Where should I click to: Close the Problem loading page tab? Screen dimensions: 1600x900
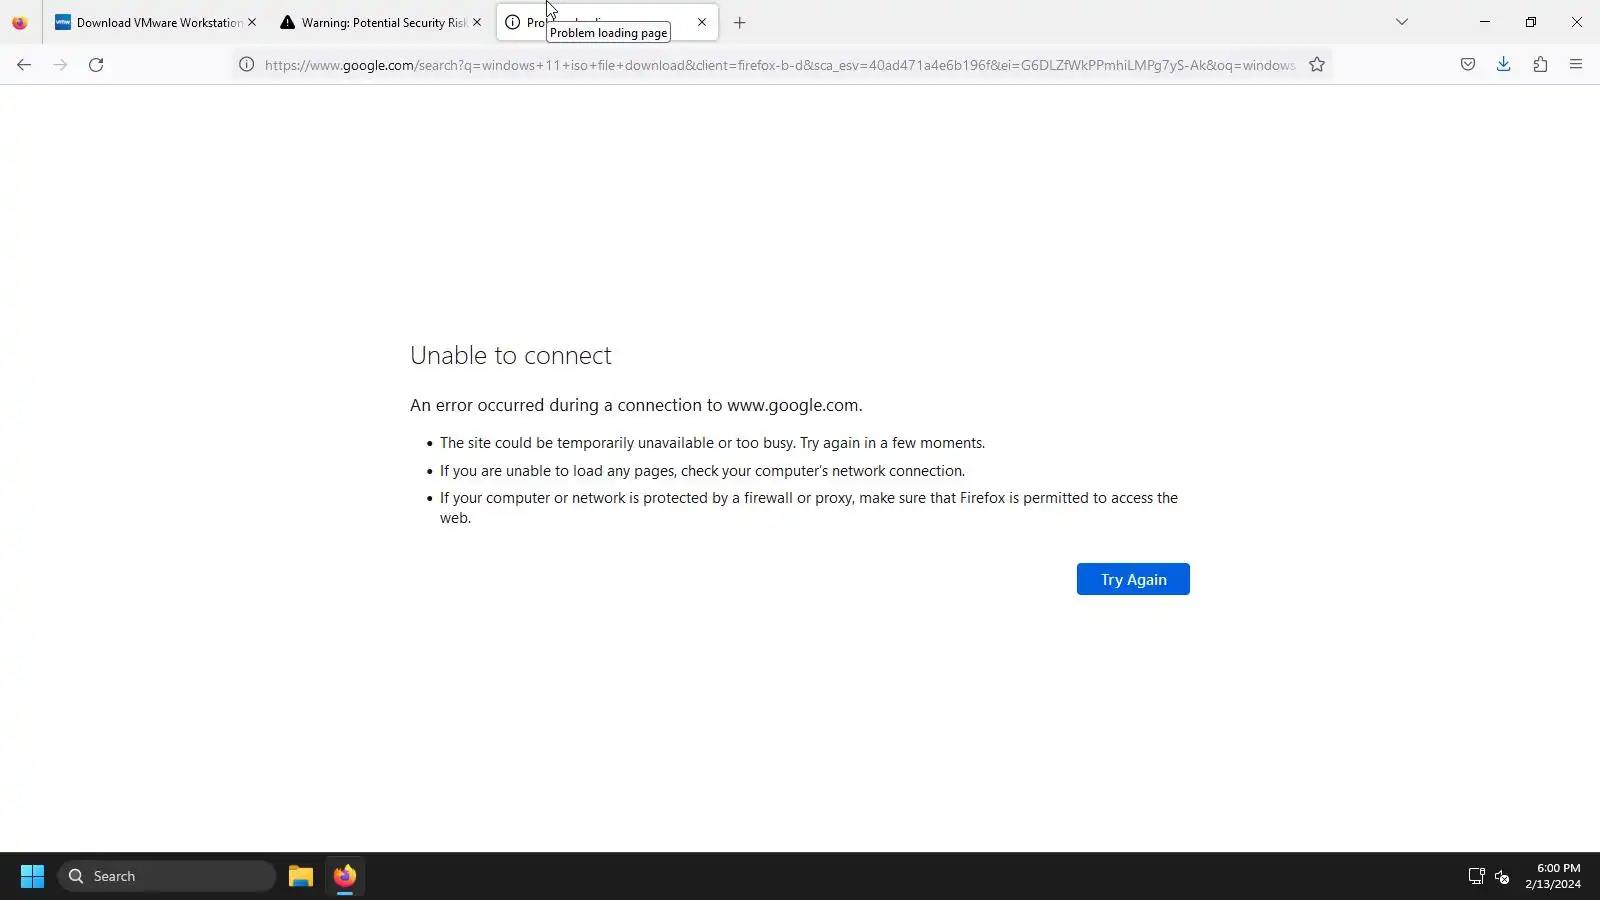pos(702,22)
